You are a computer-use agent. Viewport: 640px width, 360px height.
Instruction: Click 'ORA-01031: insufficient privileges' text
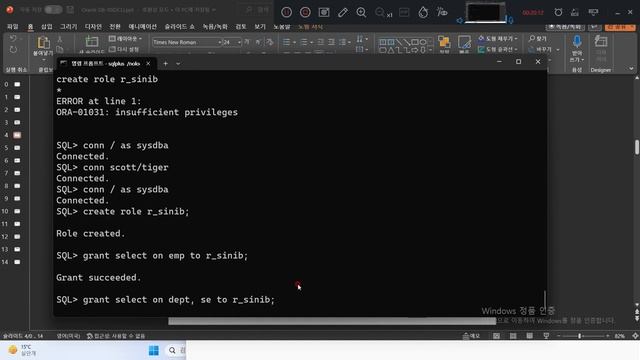tap(147, 112)
